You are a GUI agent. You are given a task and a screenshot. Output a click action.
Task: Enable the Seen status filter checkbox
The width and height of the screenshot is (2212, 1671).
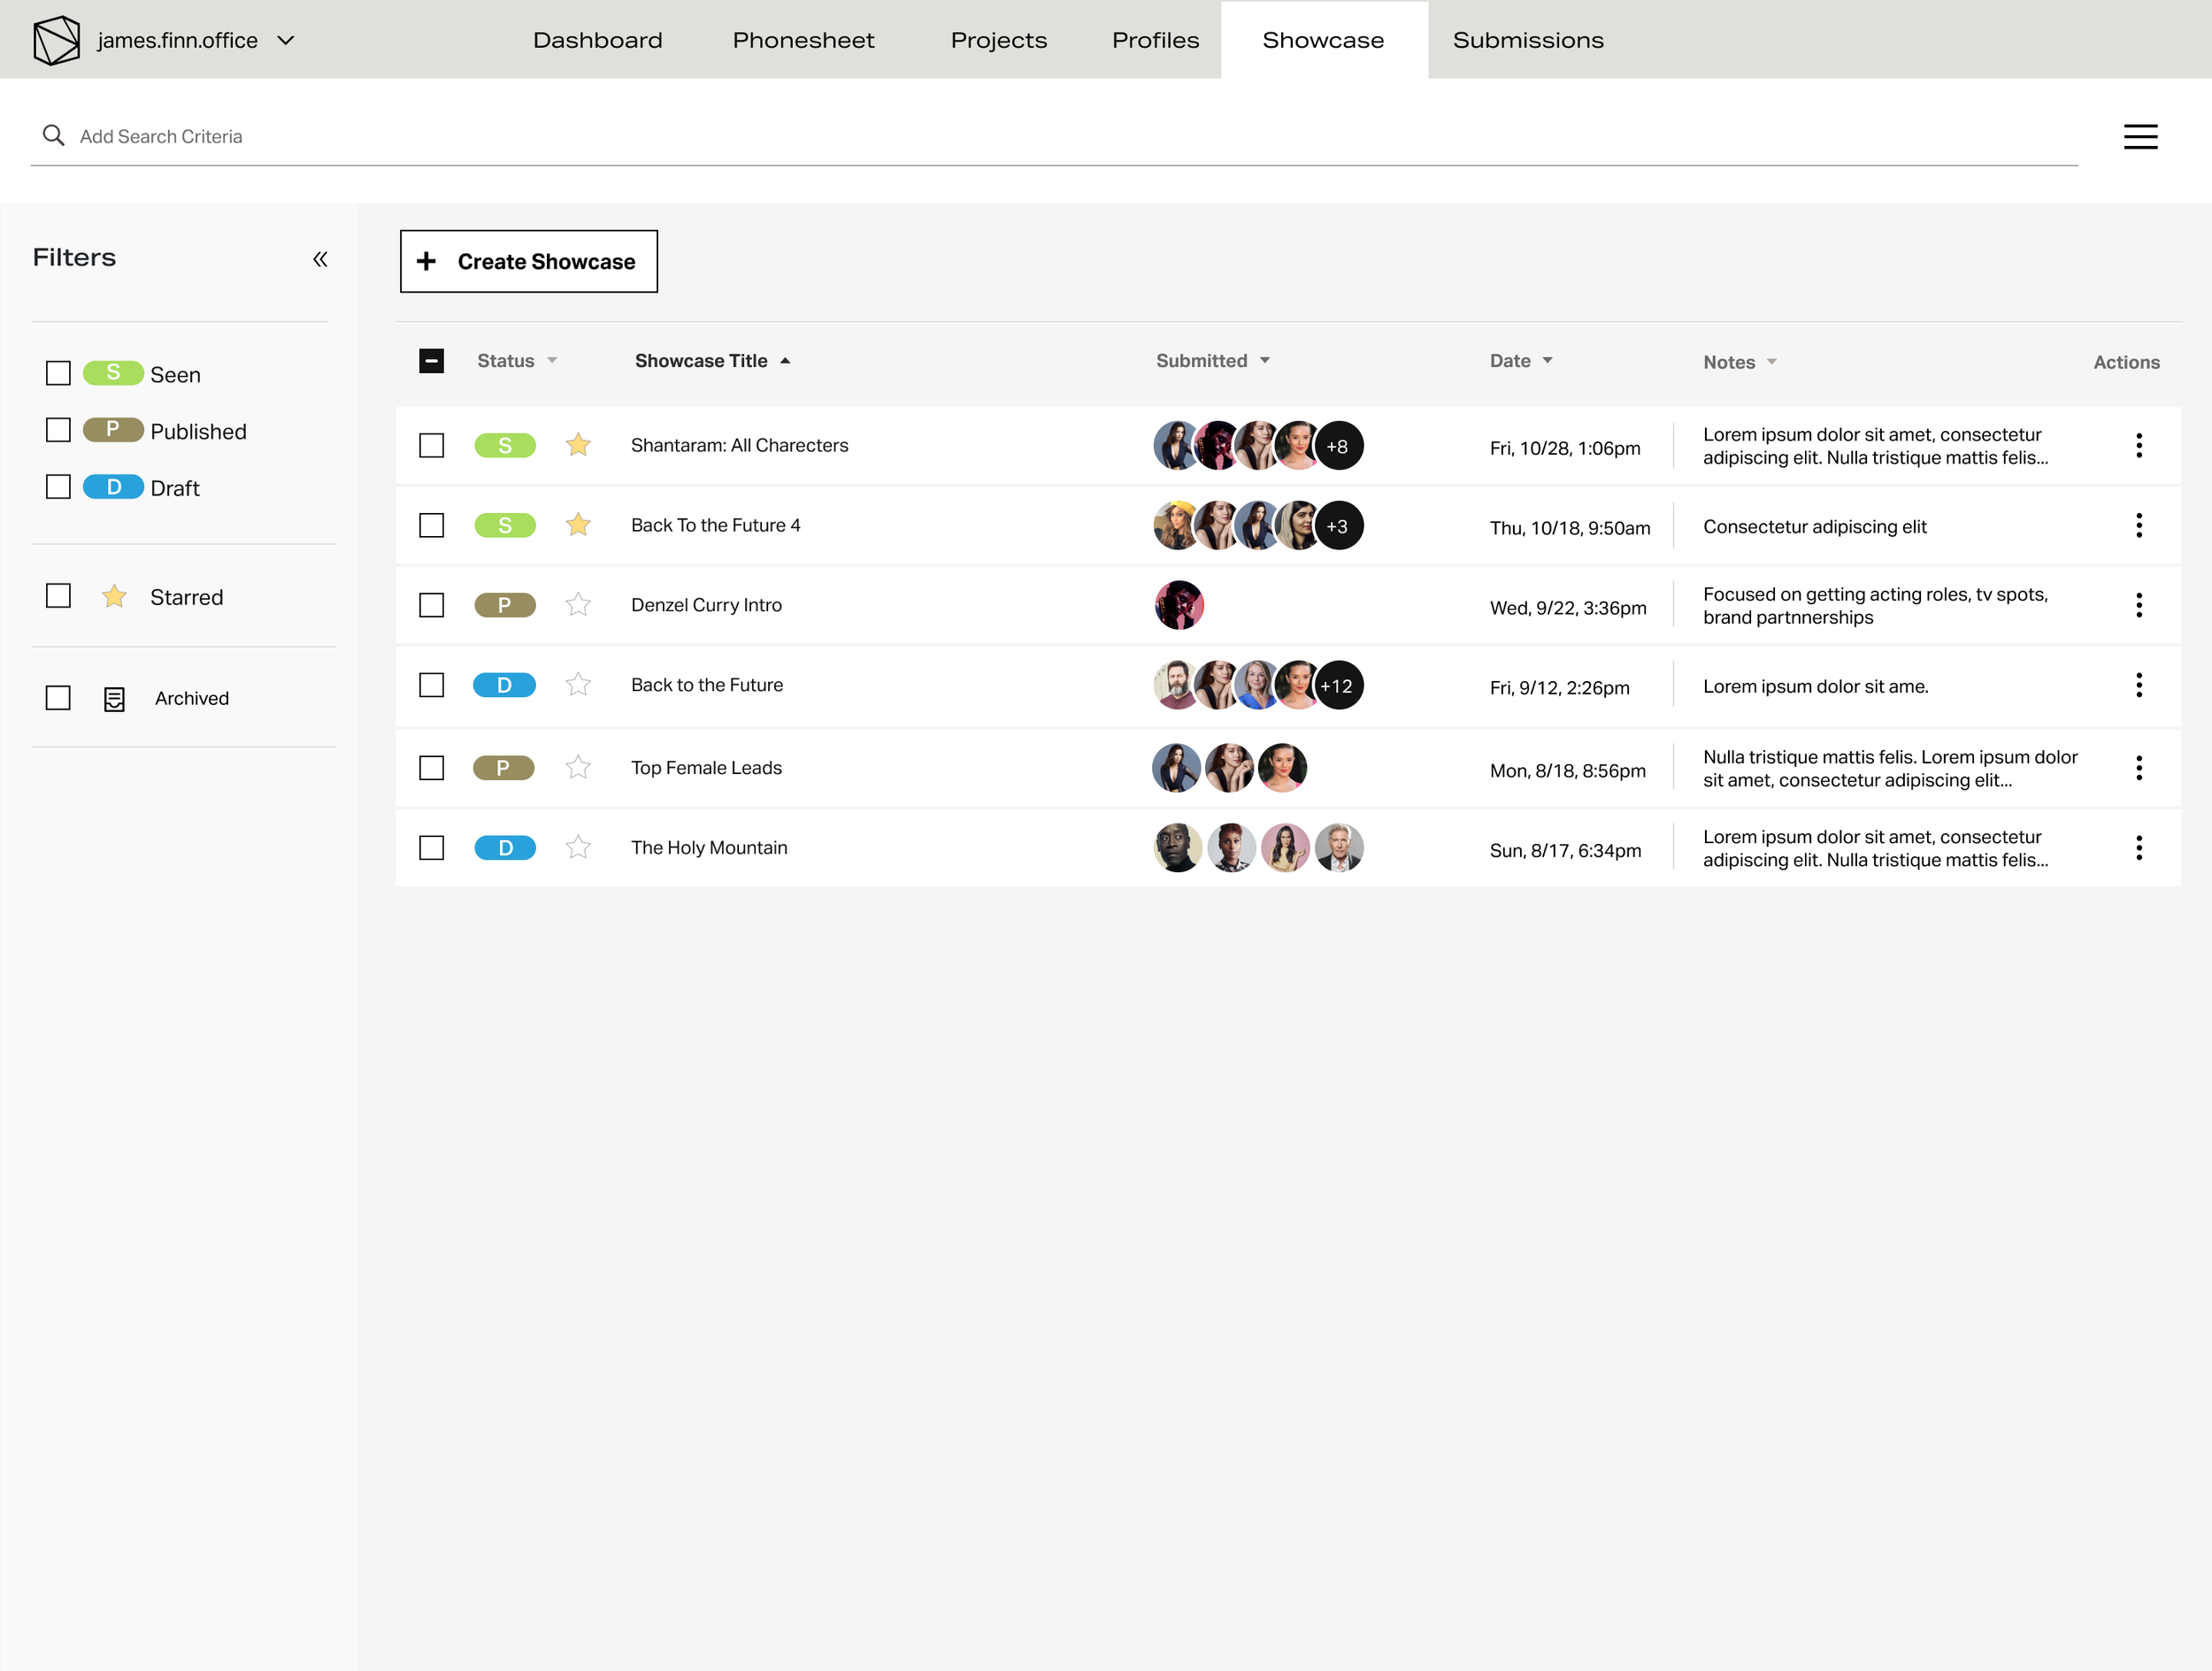tap(59, 374)
